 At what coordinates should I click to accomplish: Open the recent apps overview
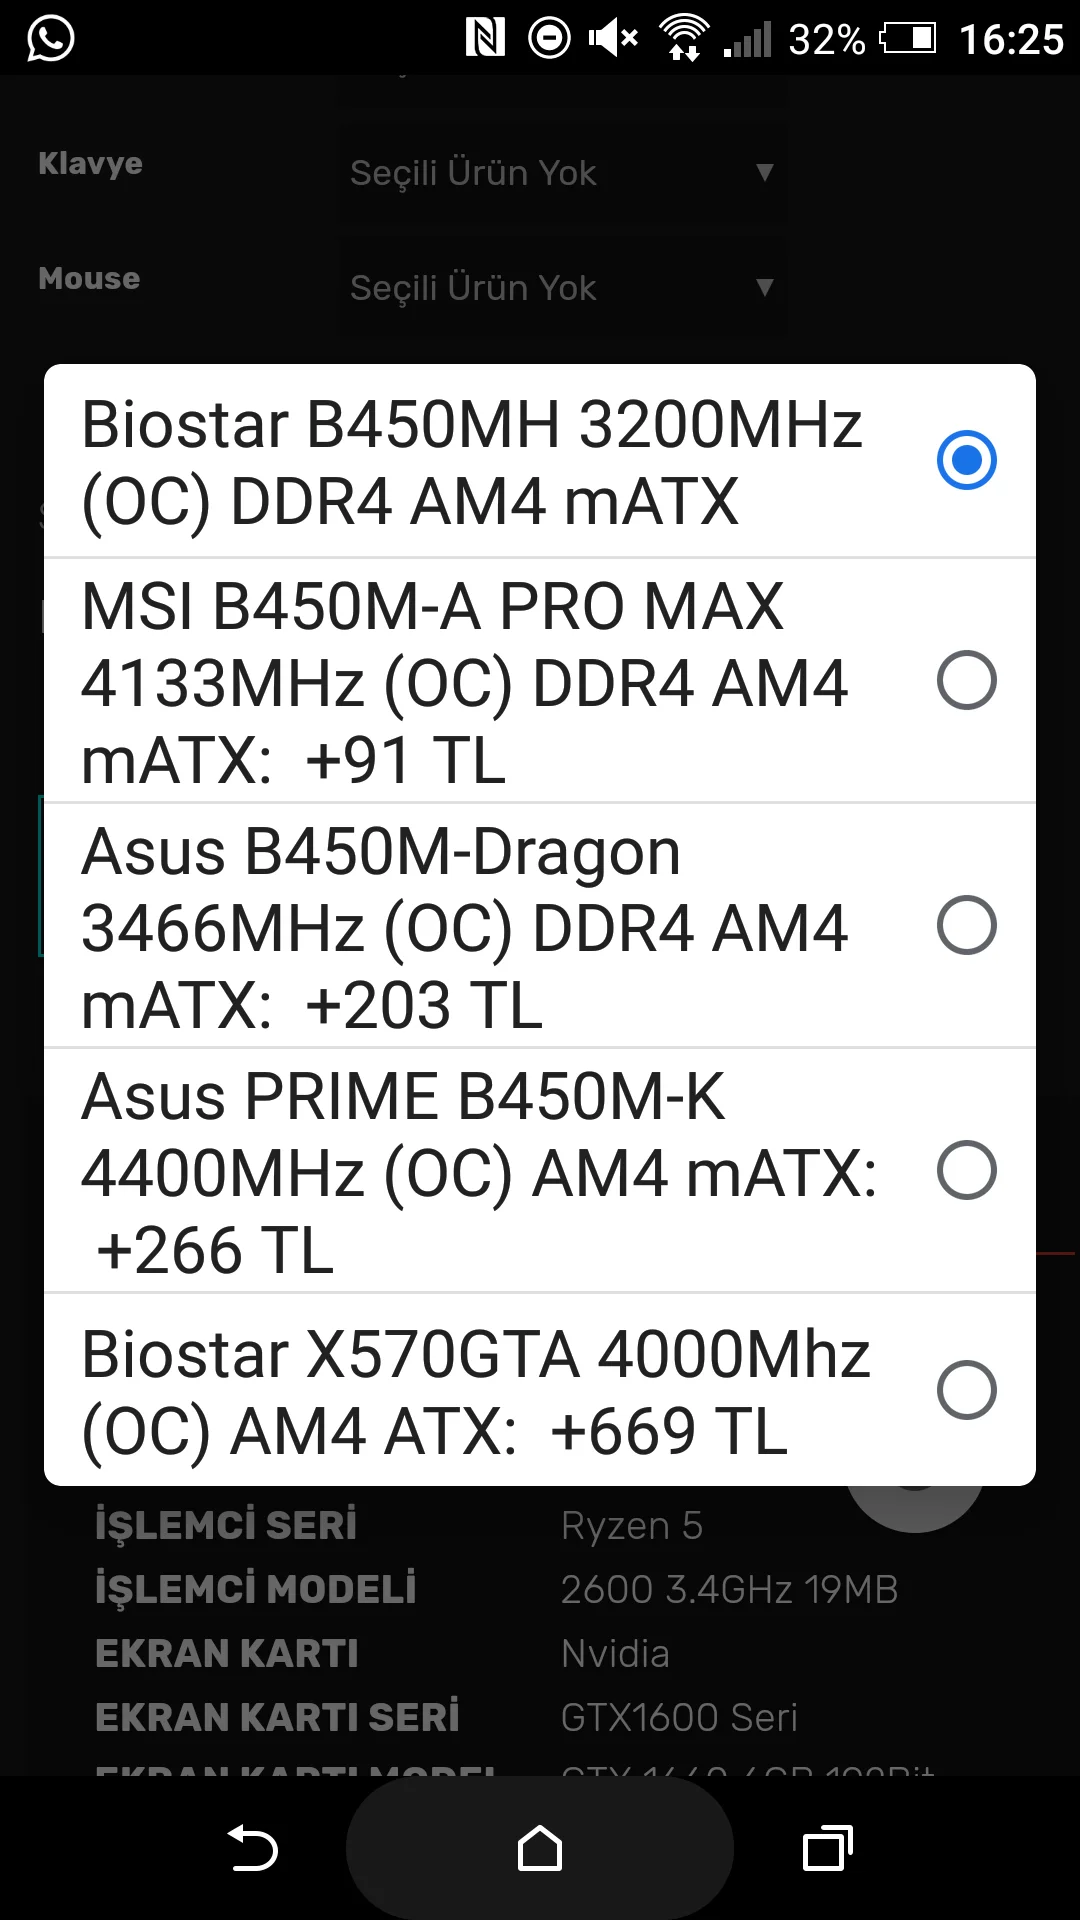[828, 1848]
